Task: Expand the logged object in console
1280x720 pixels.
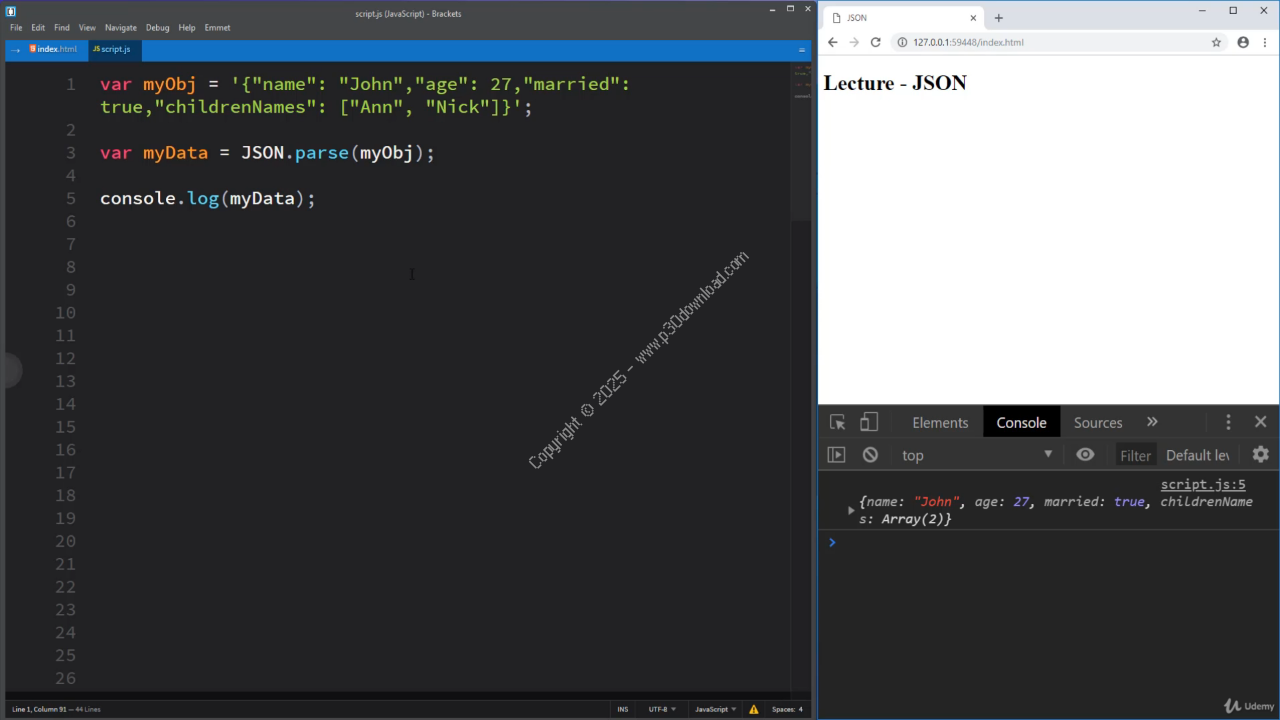Action: 851,510
